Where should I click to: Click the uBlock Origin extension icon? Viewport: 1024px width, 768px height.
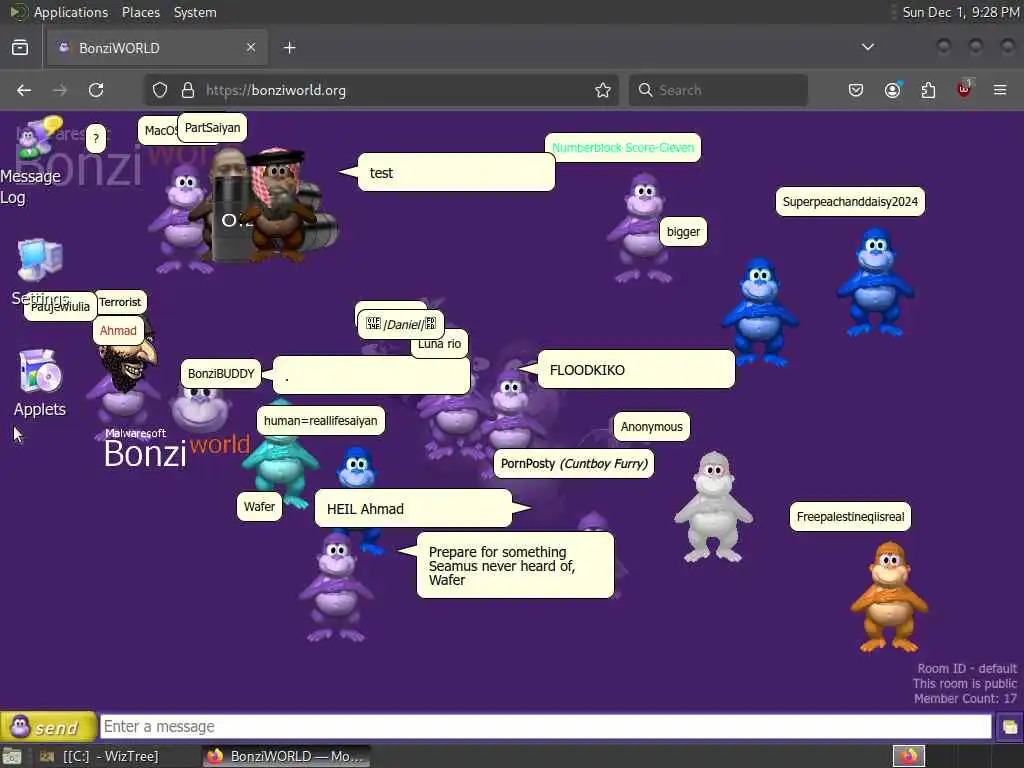(x=965, y=89)
